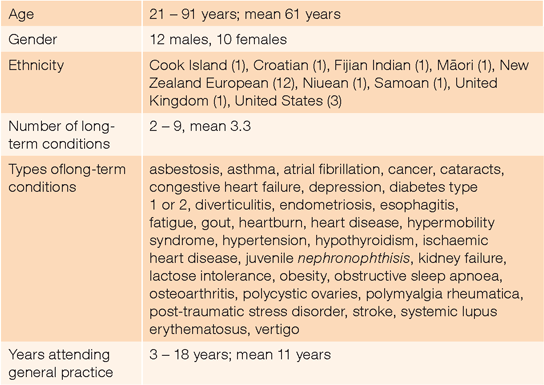The height and width of the screenshot is (385, 544).
Task: Click the Ethnicity row label
Action: [36, 66]
